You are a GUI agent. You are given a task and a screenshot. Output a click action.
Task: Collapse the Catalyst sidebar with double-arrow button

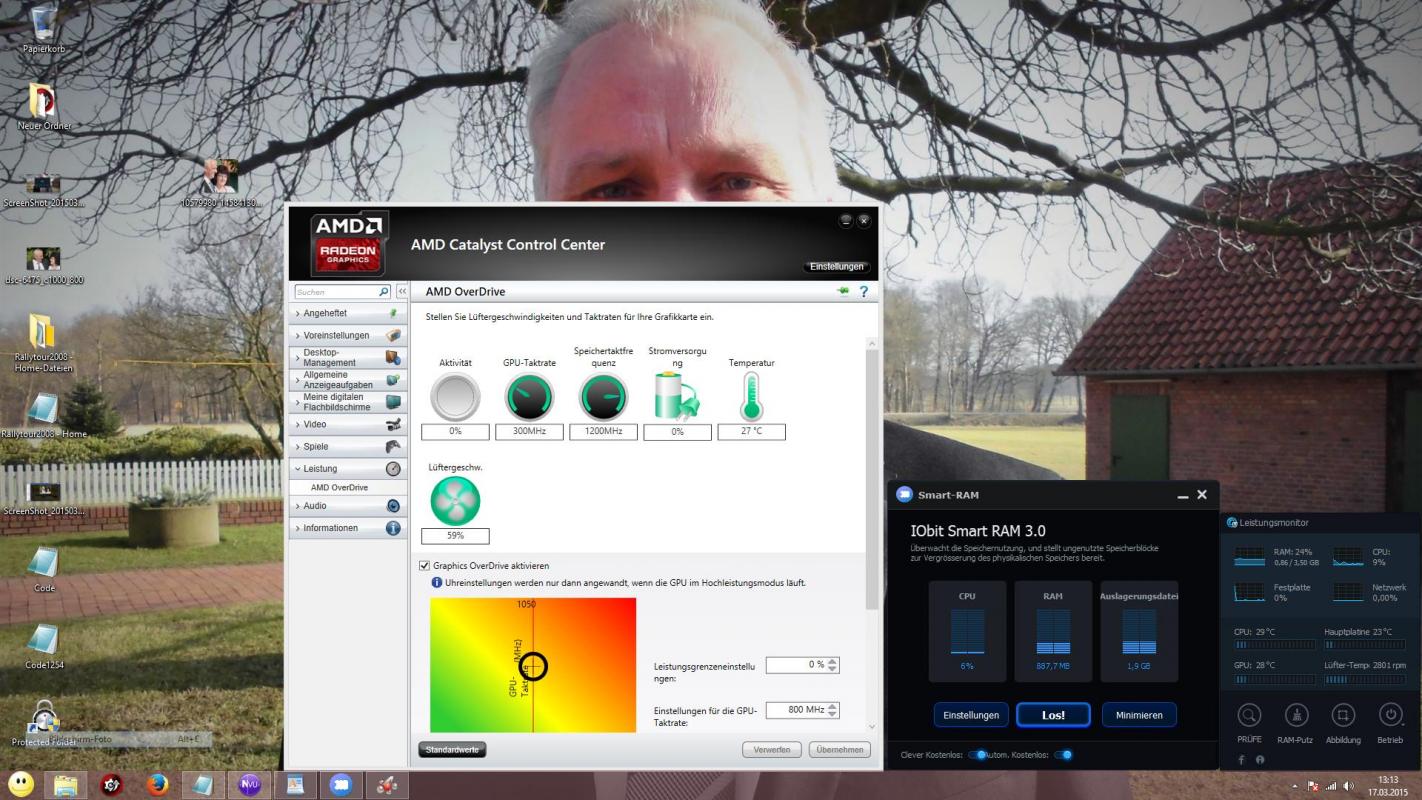402,292
